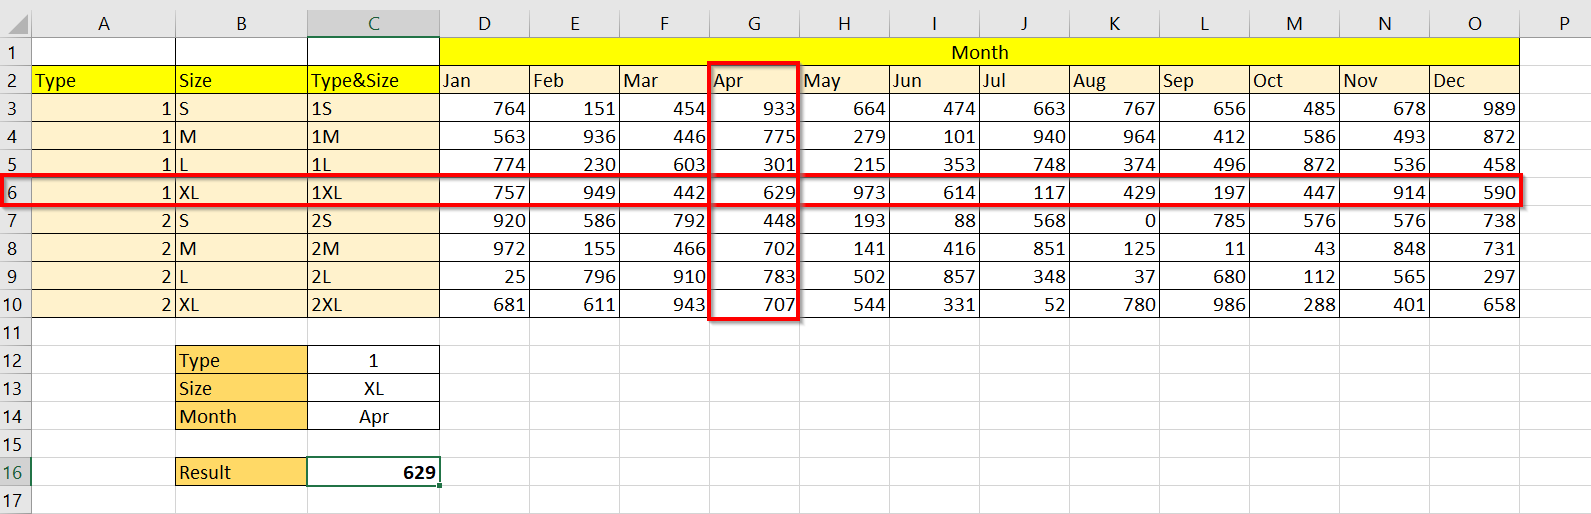
Task: Select column G by its header
Action: 754,23
